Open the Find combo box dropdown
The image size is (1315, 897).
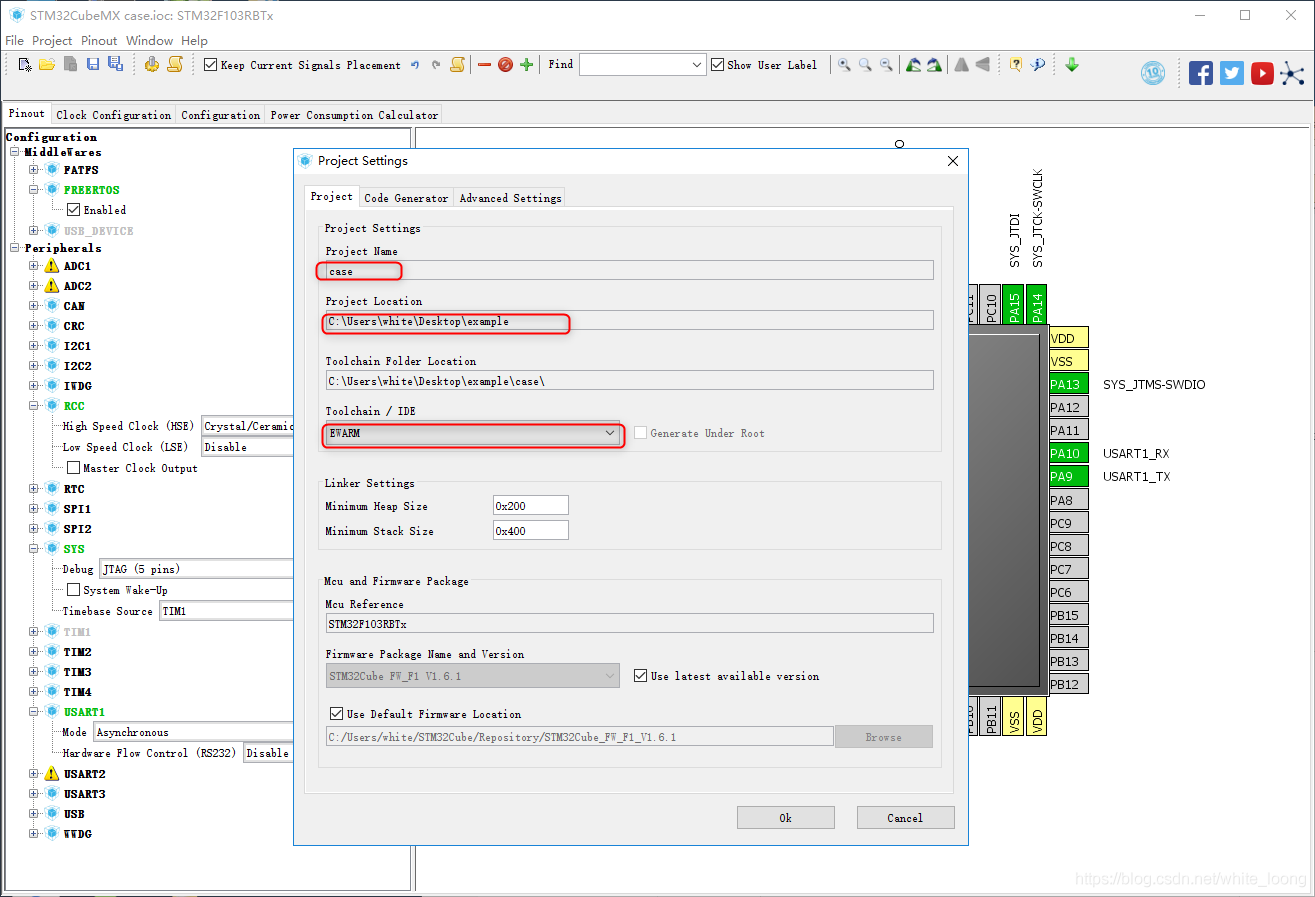point(698,65)
